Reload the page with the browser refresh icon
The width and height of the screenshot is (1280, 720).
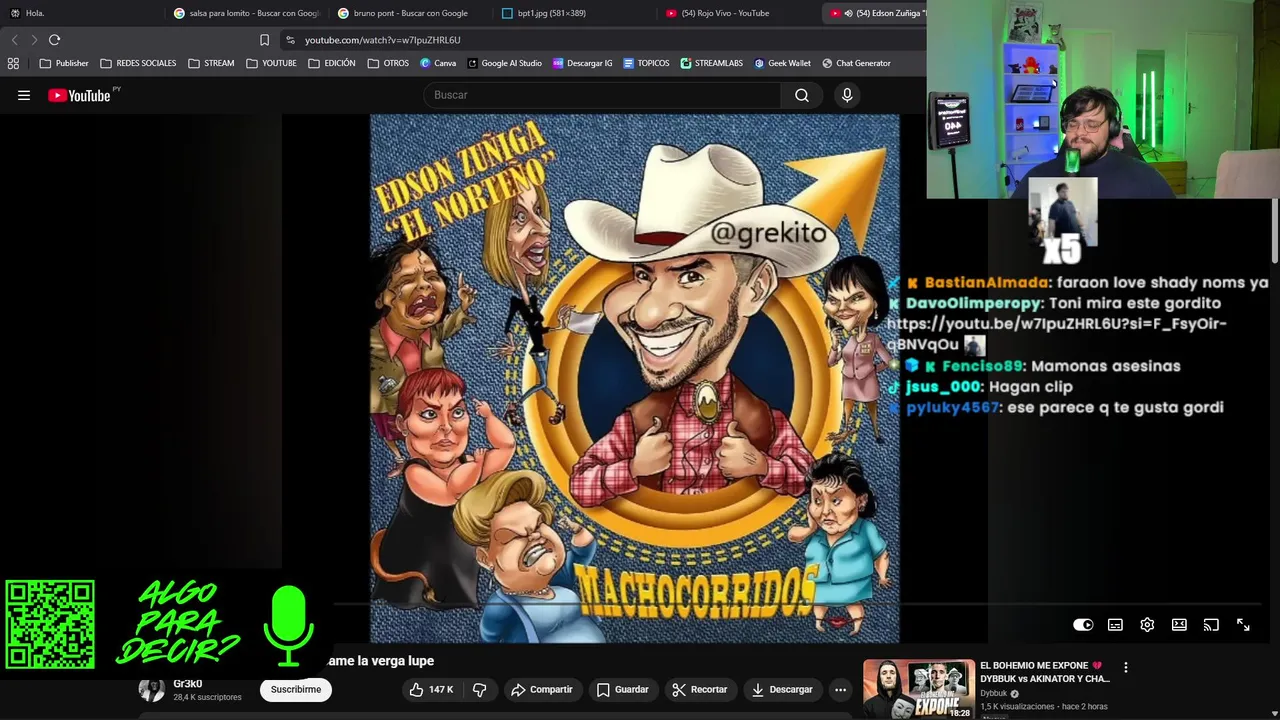click(x=54, y=40)
